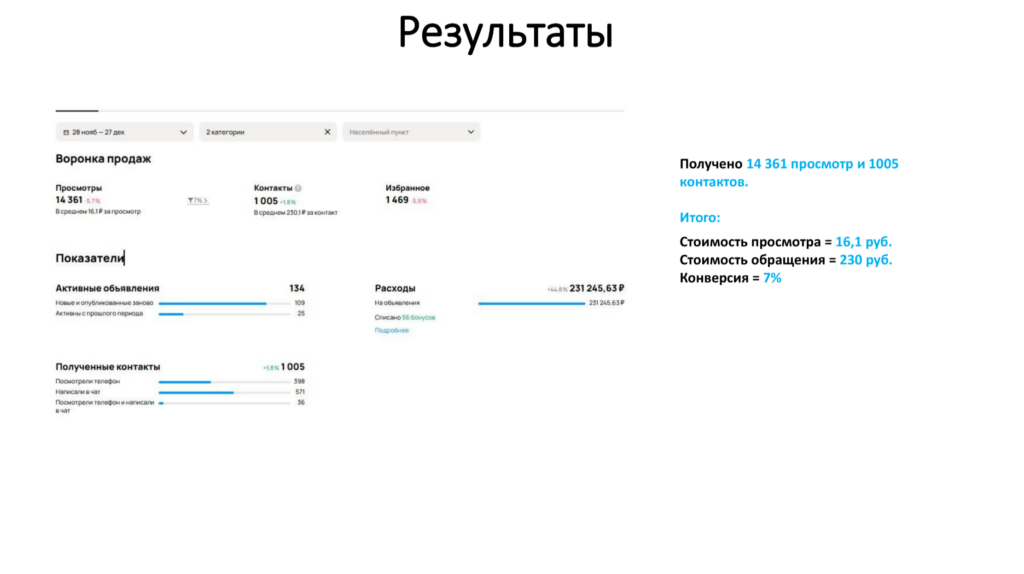
Task: Click the 230 руб. contact cost value
Action: point(866,260)
